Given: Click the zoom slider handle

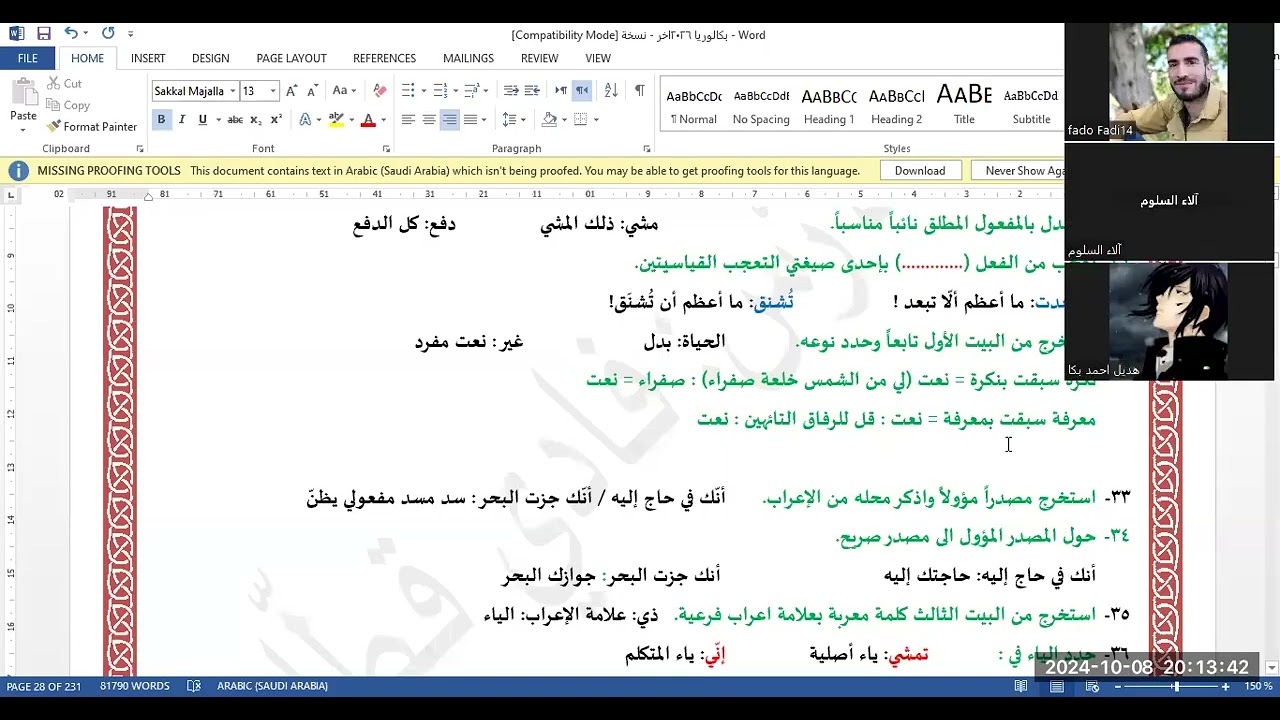Looking at the screenshot, I should (x=1176, y=687).
